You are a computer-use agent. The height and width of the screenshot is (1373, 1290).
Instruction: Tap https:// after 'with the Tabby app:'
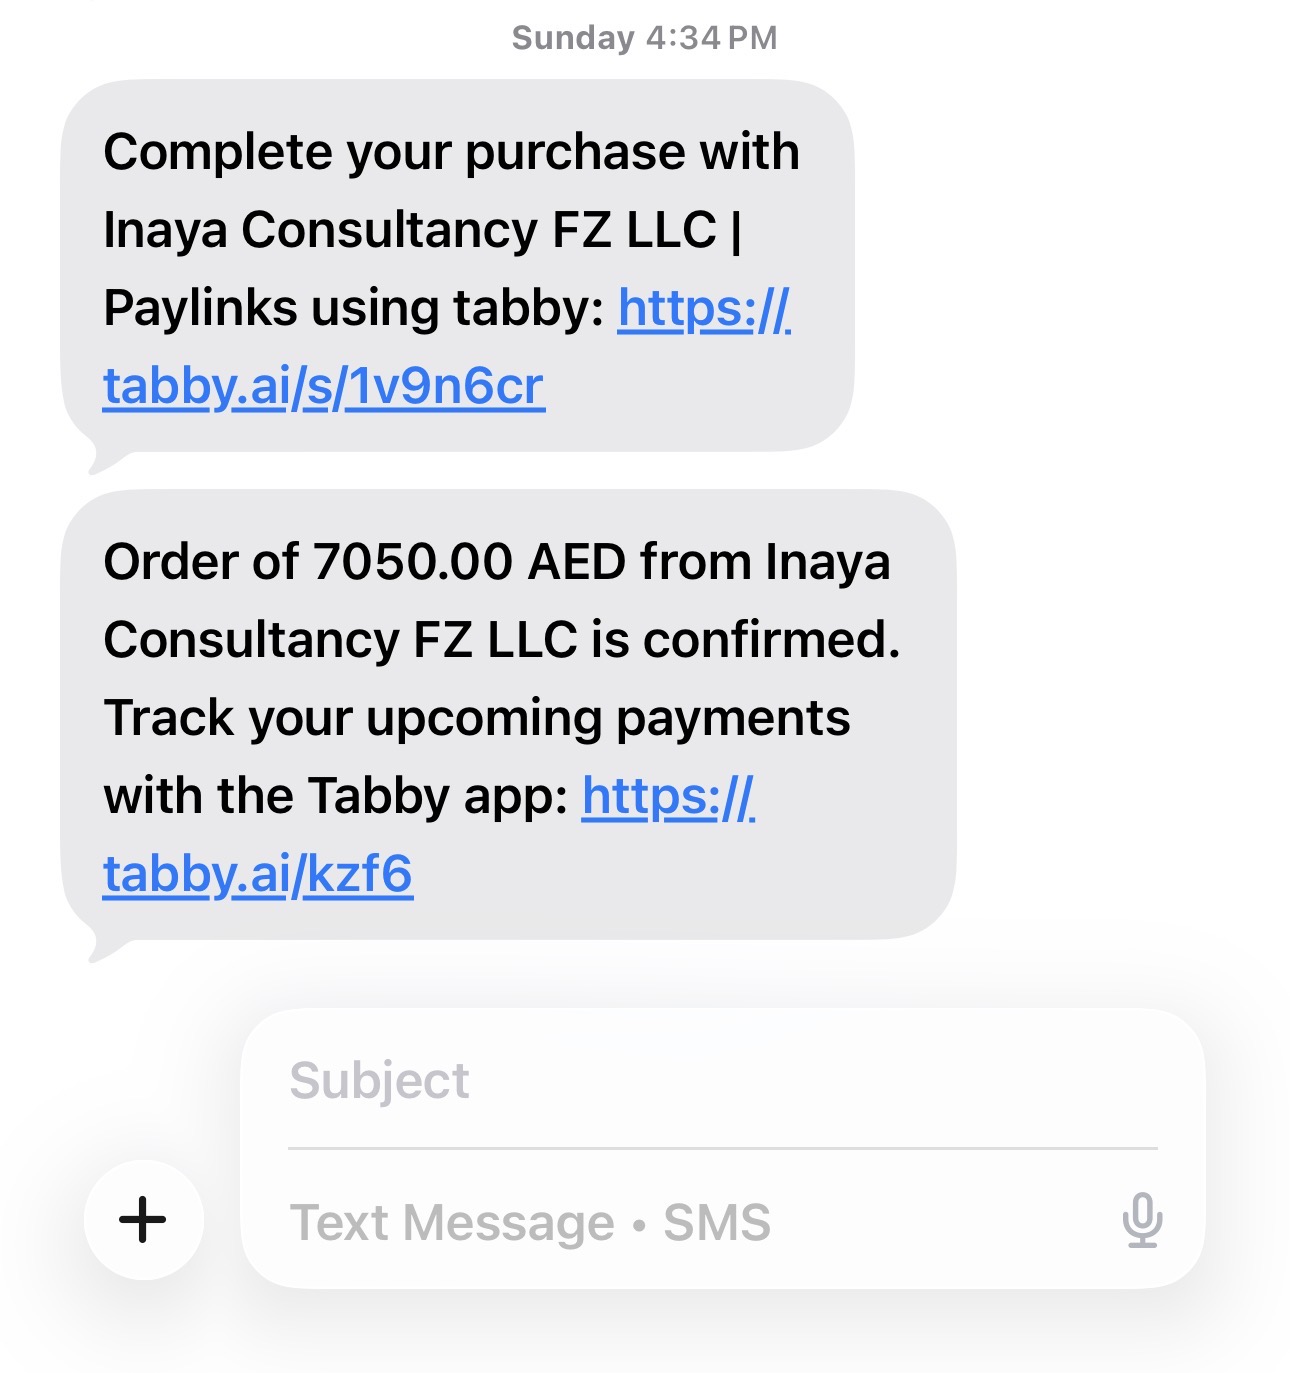668,797
